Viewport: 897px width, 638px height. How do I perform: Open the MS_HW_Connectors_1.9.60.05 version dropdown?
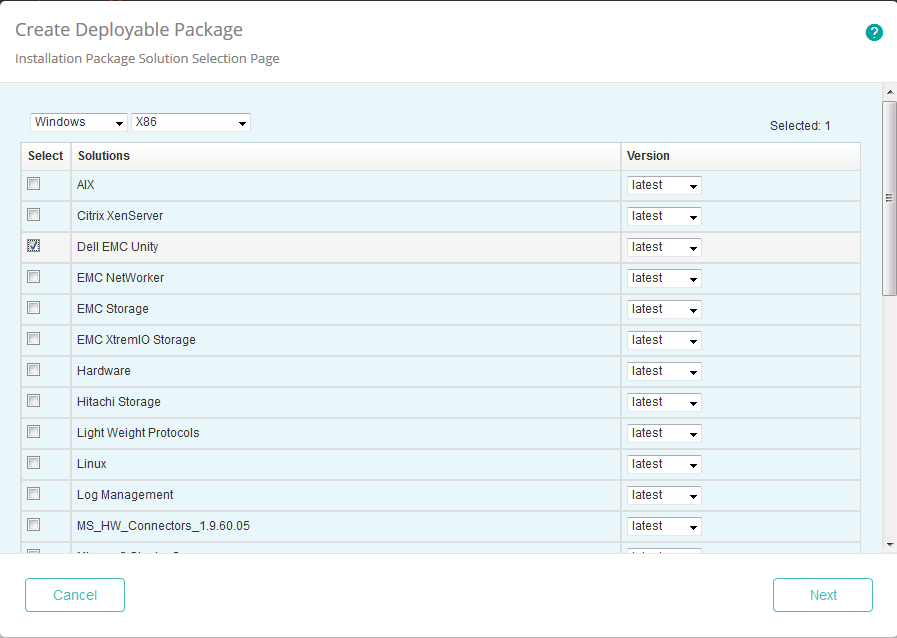pos(663,525)
